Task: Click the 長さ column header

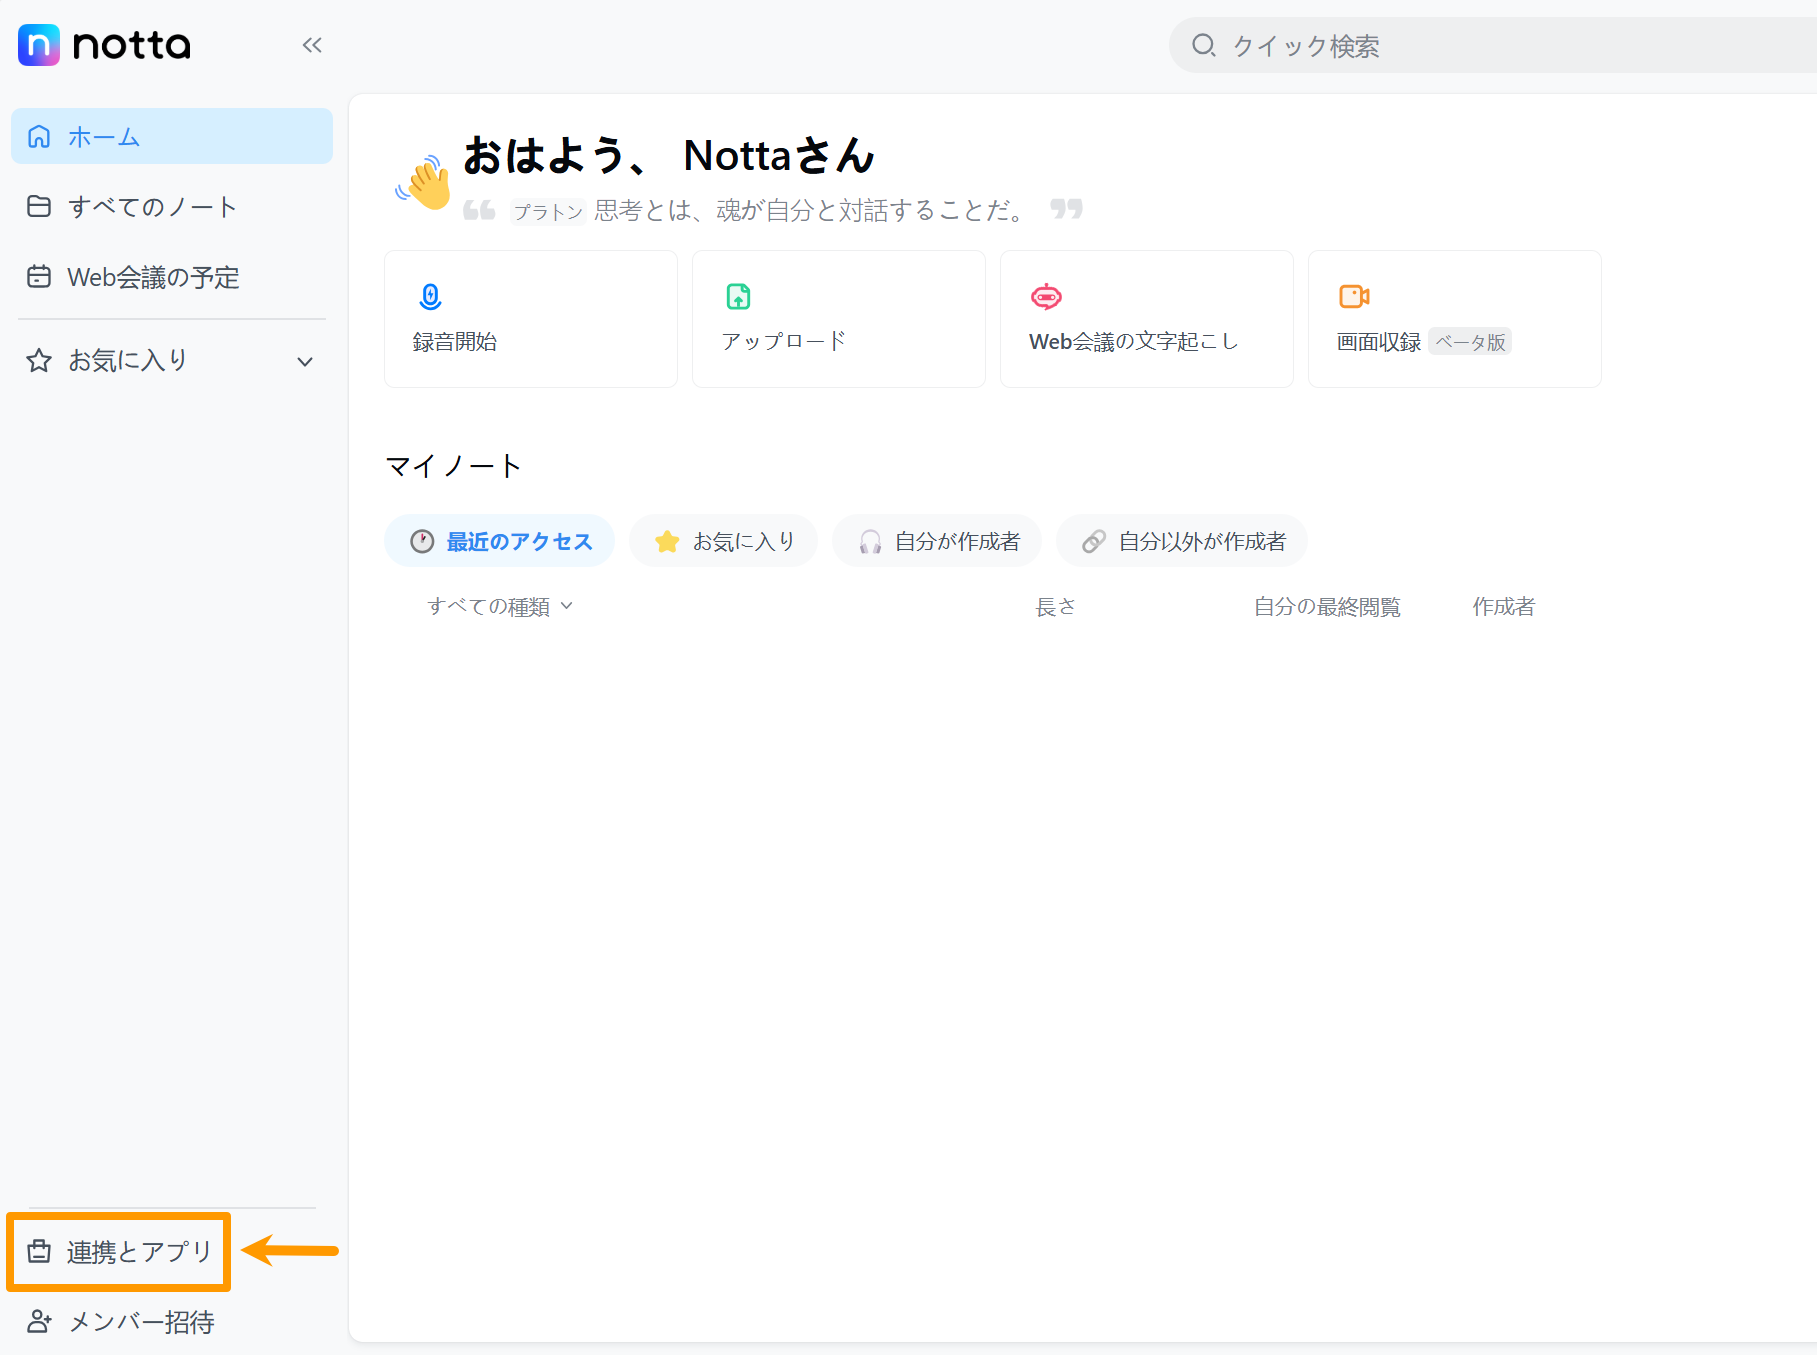Action: coord(1055,606)
